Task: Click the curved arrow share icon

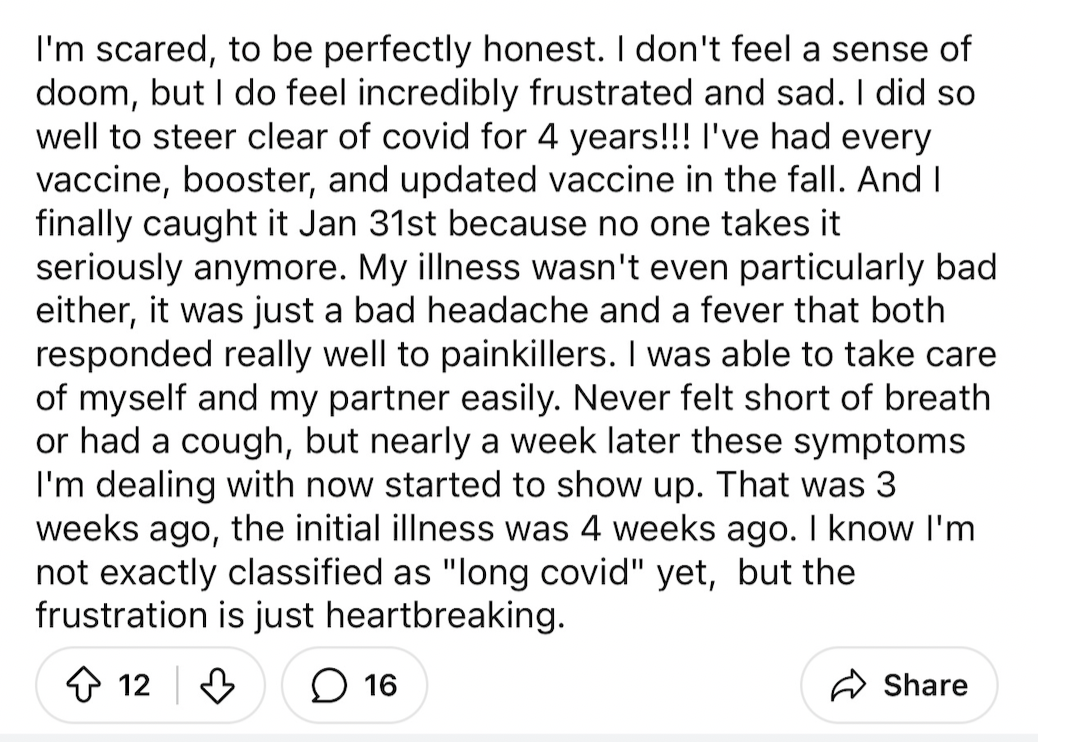Action: (848, 685)
